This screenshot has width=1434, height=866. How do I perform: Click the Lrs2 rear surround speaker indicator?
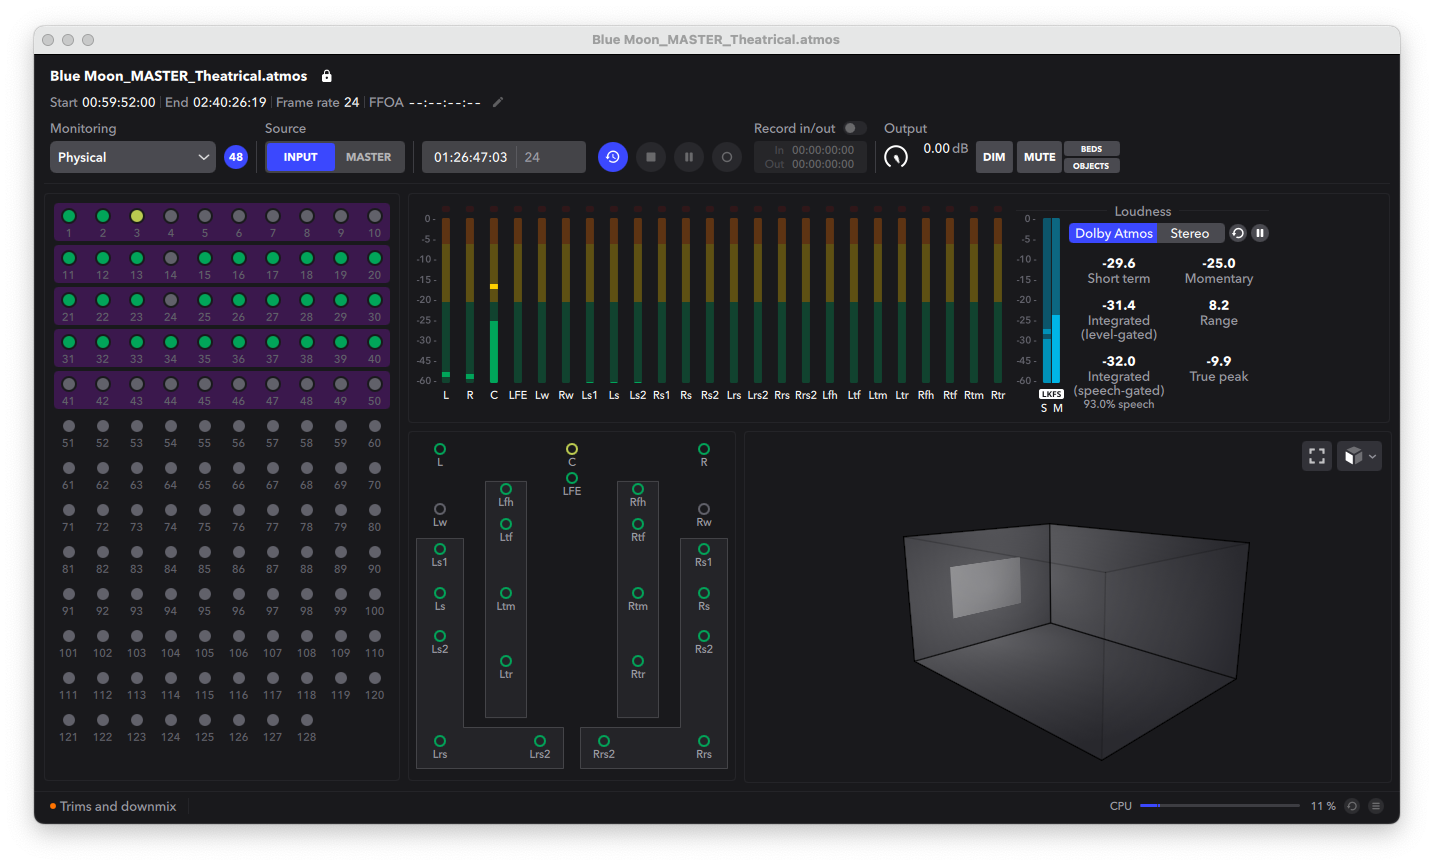540,741
